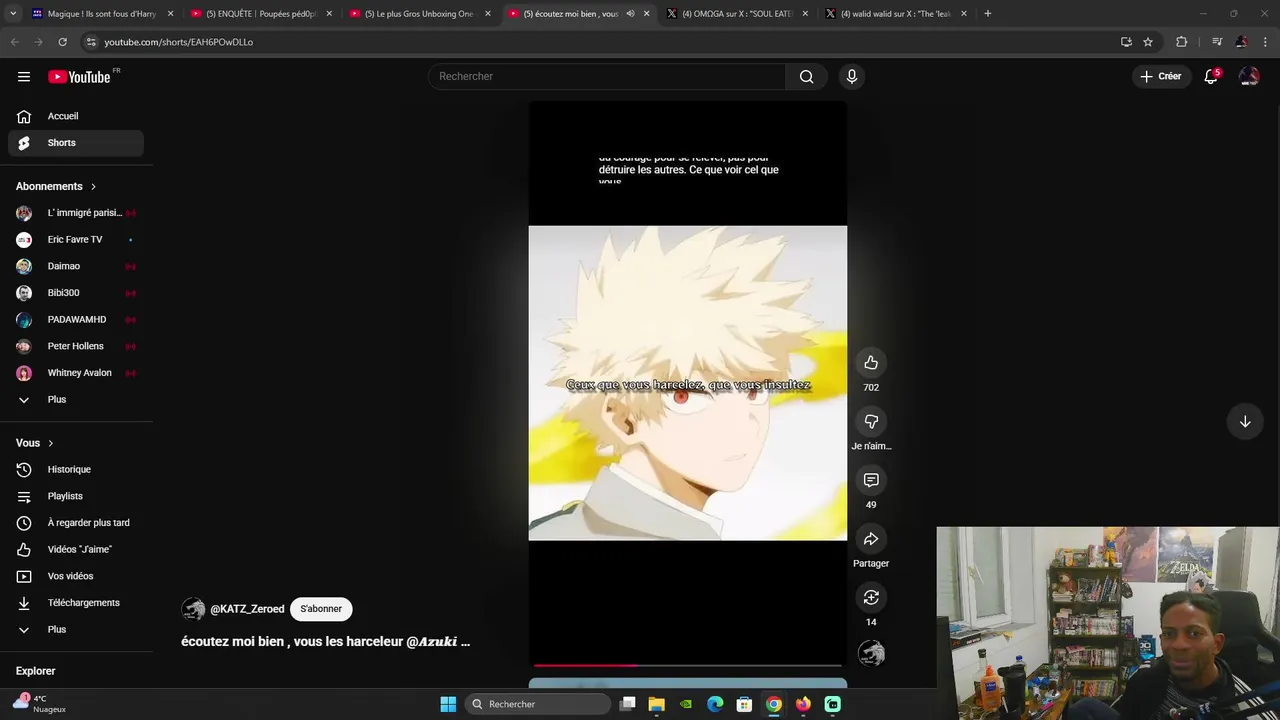1280x720 pixels.
Task: Open À regarder plus tard
Action: [76, 523]
